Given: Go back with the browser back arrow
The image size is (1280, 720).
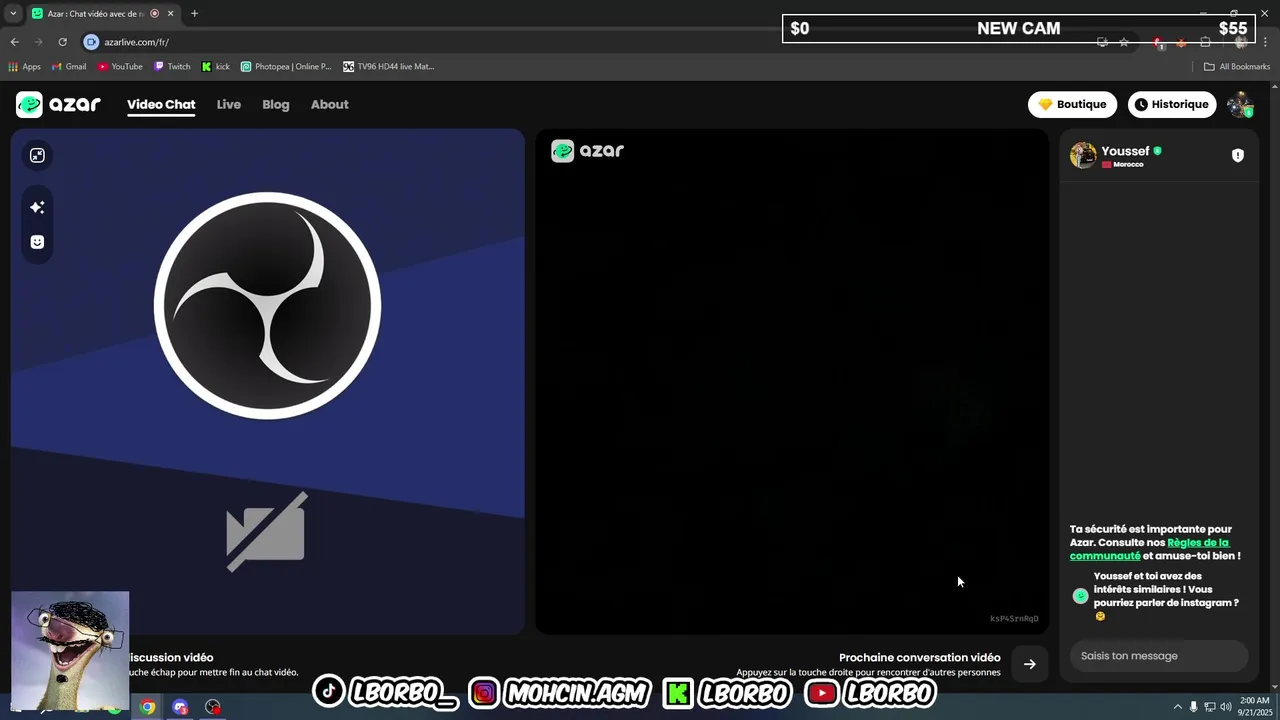Looking at the screenshot, I should click(14, 42).
